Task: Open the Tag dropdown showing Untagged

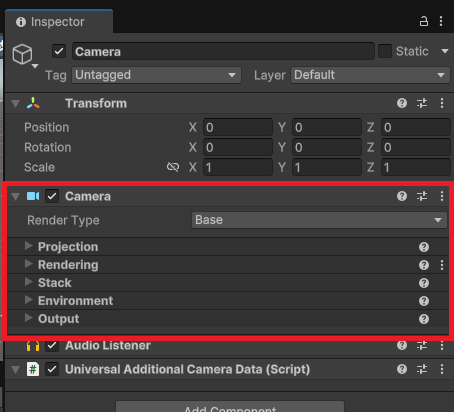Action: 156,75
